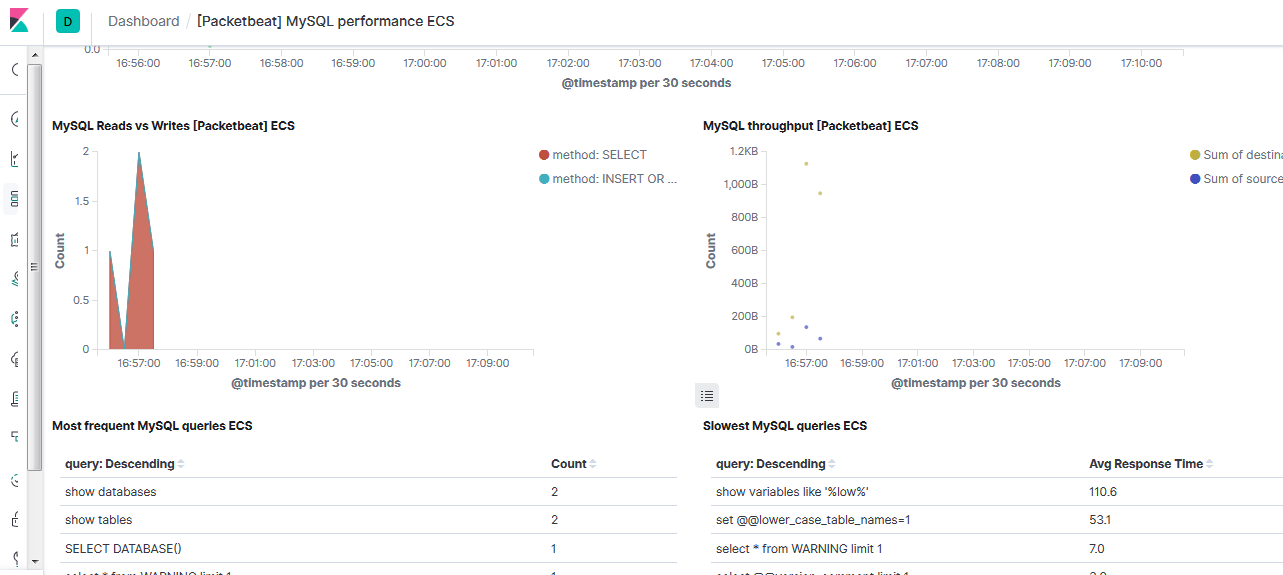Click Slowest MySQL queries ECS title
This screenshot has width=1283, height=575.
pos(785,426)
